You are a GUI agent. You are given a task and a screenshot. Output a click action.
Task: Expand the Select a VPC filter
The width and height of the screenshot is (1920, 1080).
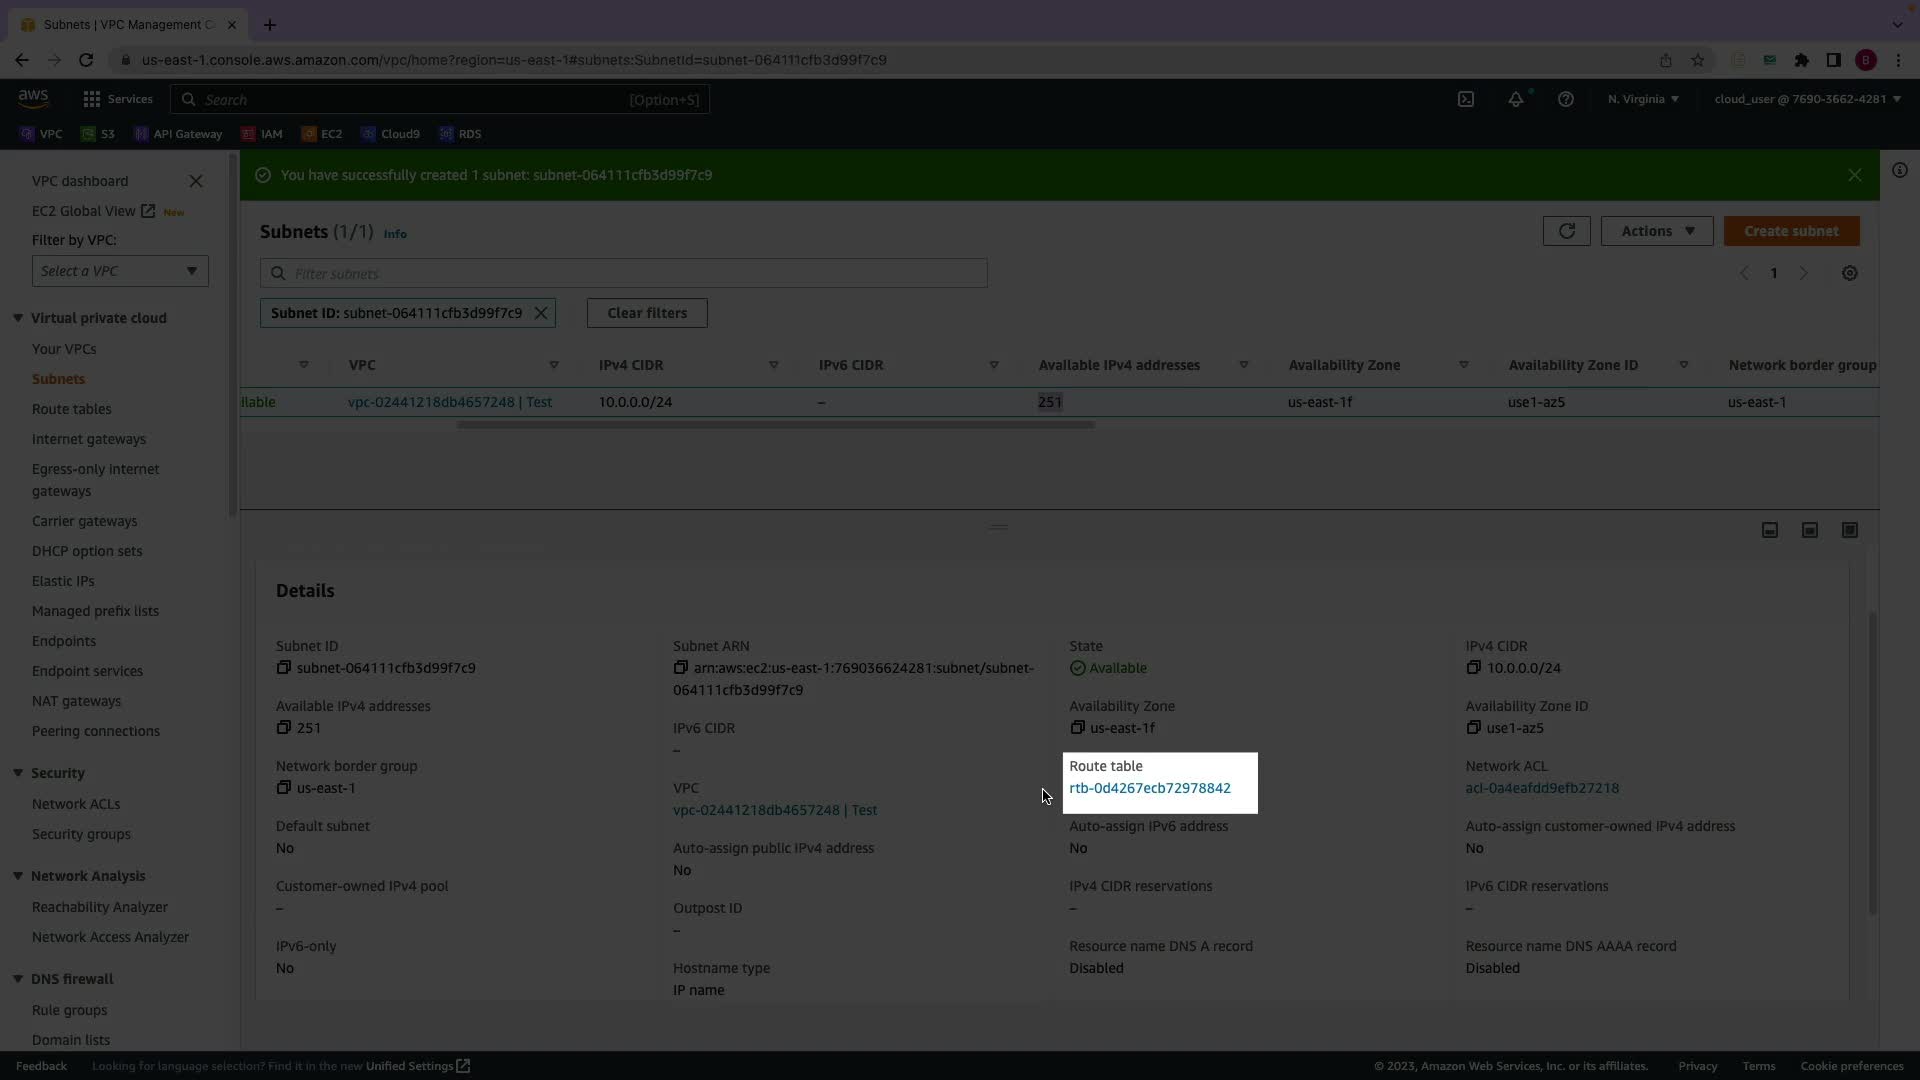pos(120,271)
